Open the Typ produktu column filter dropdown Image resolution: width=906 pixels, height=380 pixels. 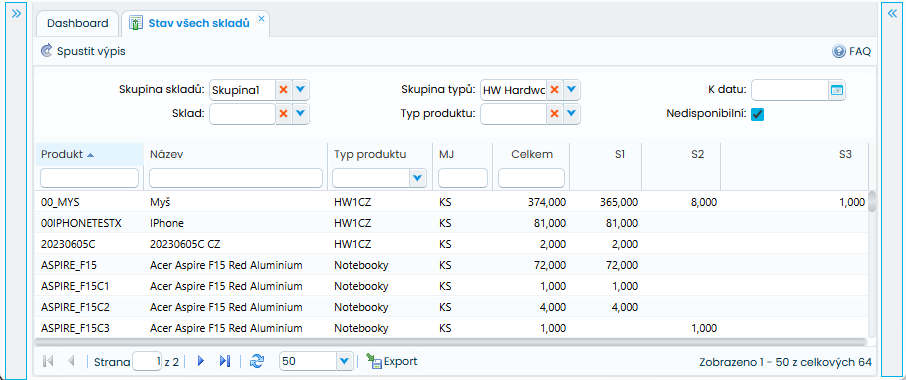coord(418,178)
